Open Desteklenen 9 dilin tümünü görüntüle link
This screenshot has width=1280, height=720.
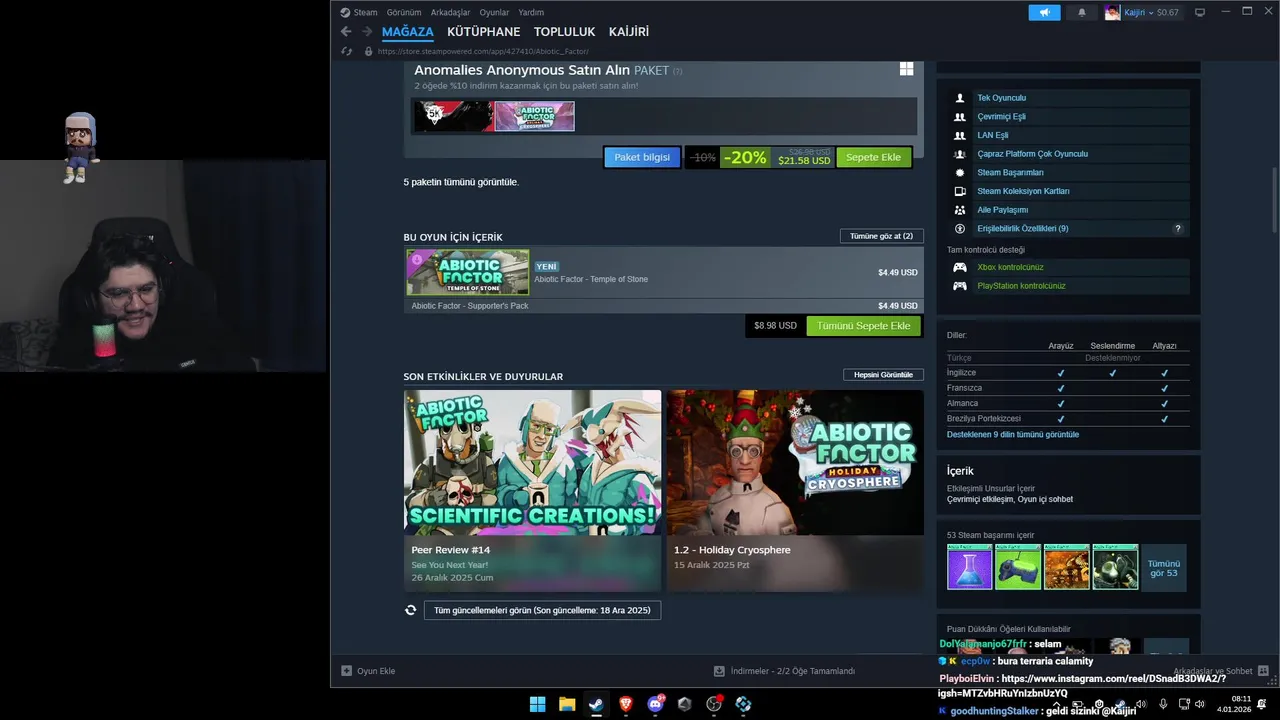[x=1013, y=435]
